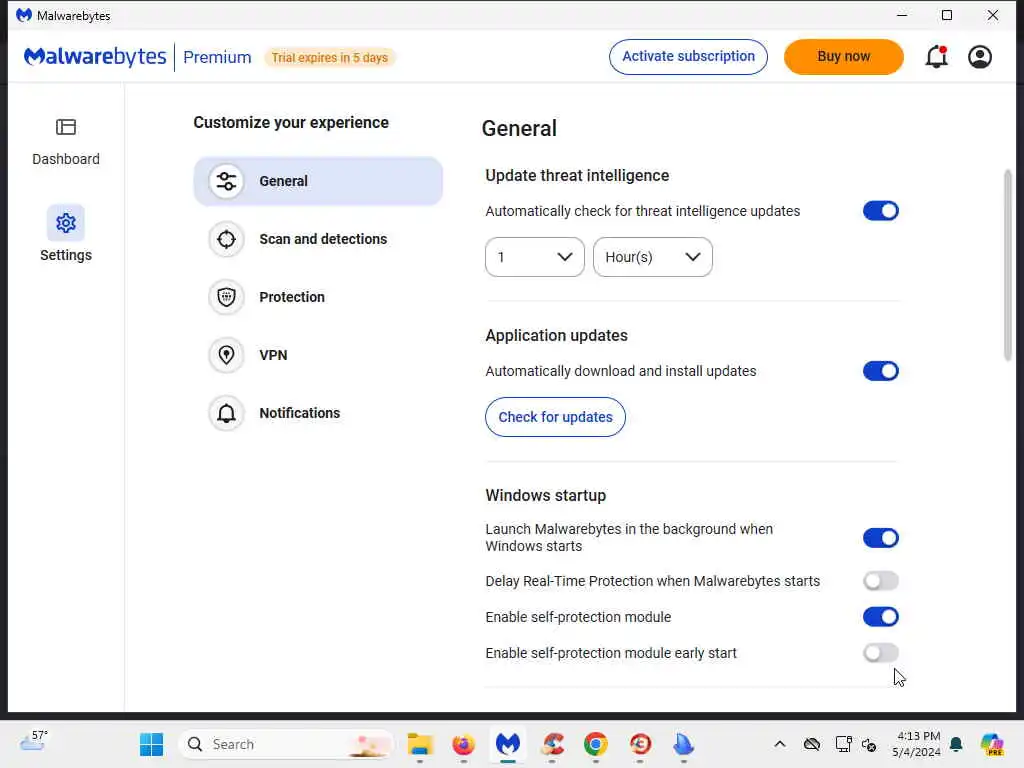Screen dimensions: 1024x768
Task: Click the weather widget showing 57°
Action: coord(34,741)
